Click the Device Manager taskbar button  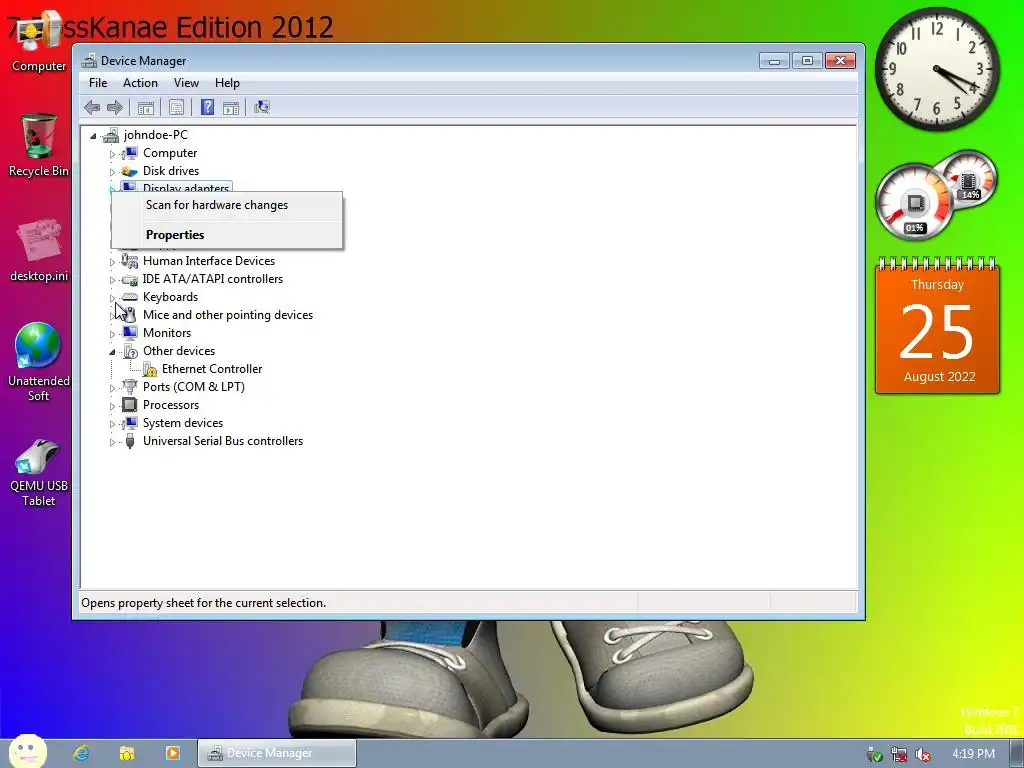click(277, 753)
